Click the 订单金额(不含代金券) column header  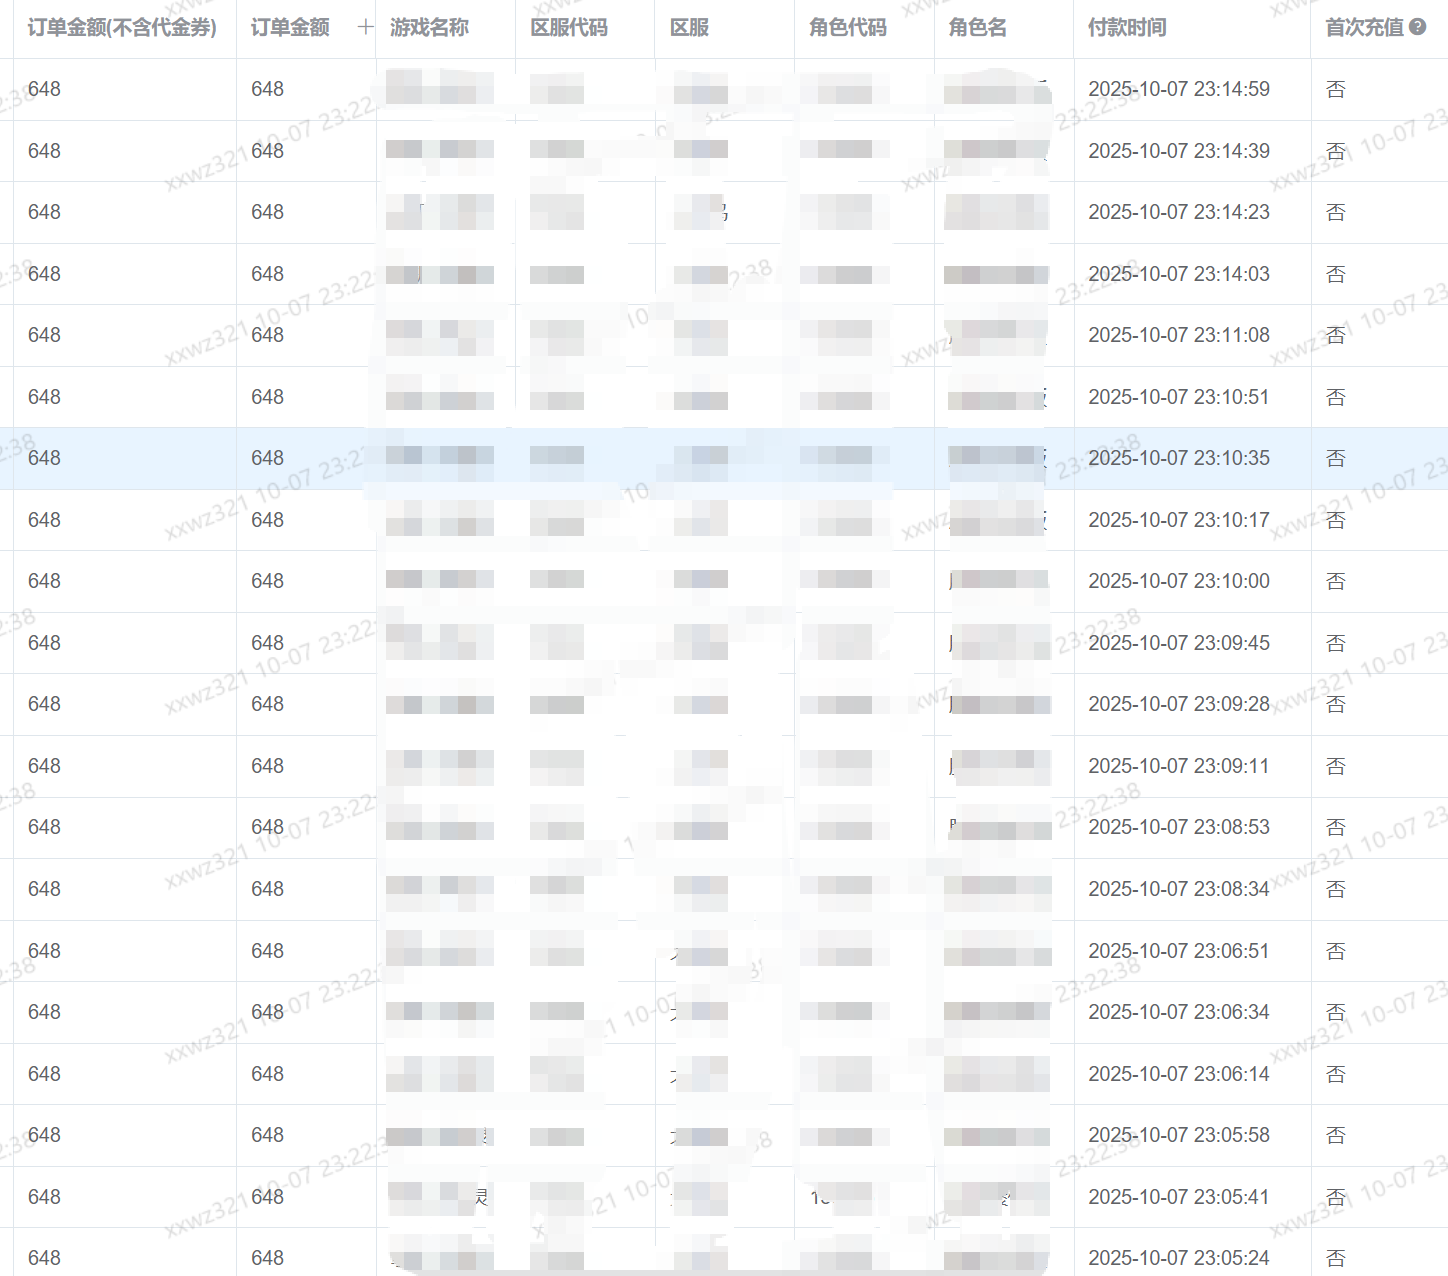coord(122,28)
